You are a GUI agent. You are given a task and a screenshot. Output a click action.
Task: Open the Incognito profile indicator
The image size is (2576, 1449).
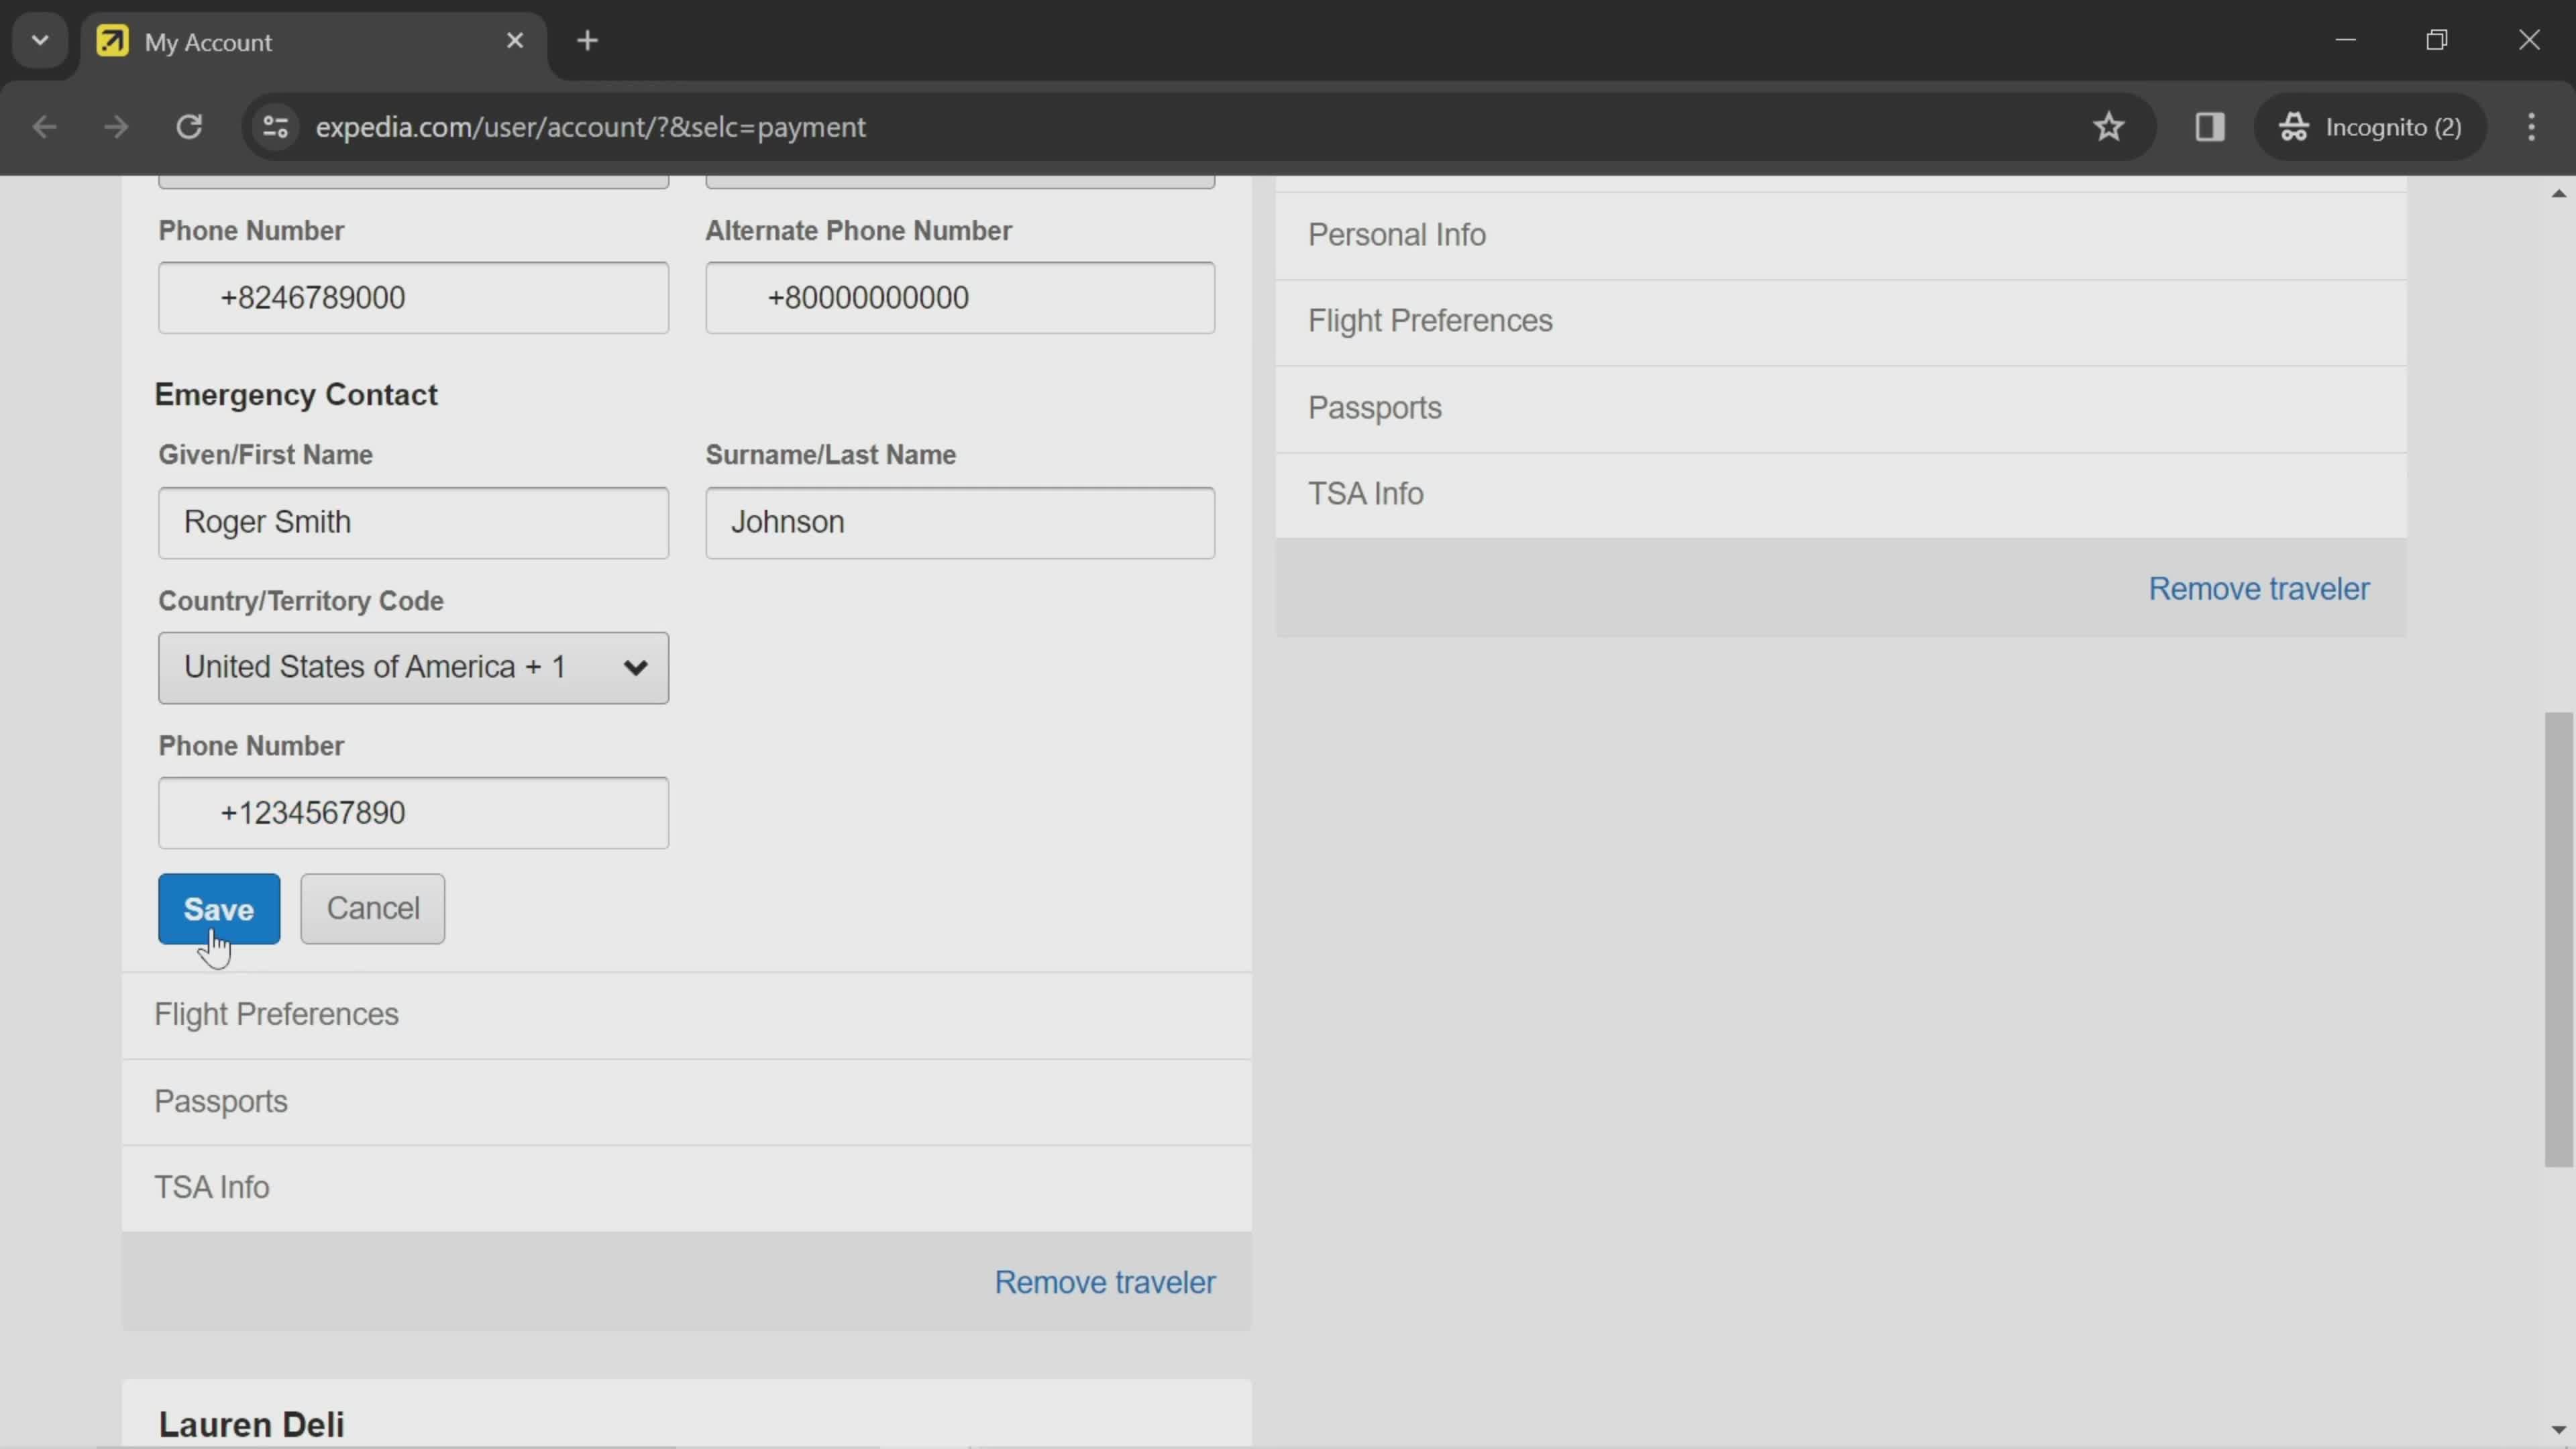pos(2370,127)
